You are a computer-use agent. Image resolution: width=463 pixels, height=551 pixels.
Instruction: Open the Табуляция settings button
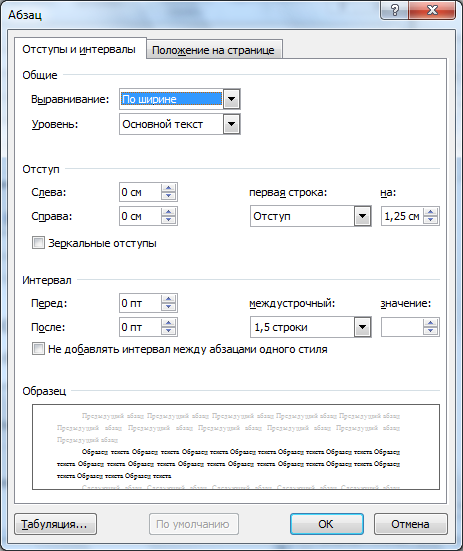[56, 524]
